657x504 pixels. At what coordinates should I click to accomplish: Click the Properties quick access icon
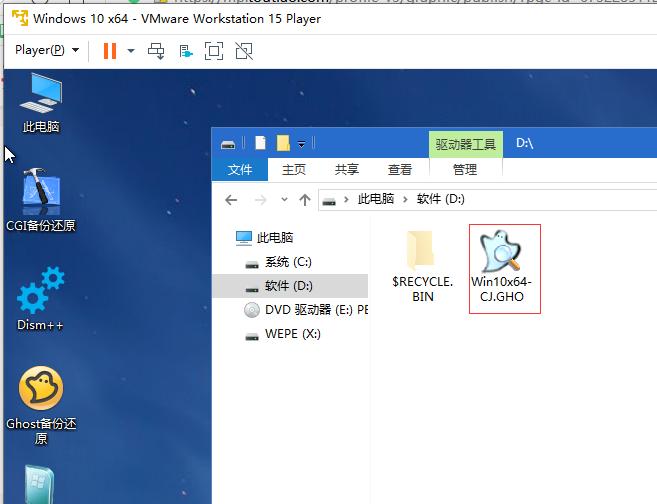(x=261, y=143)
